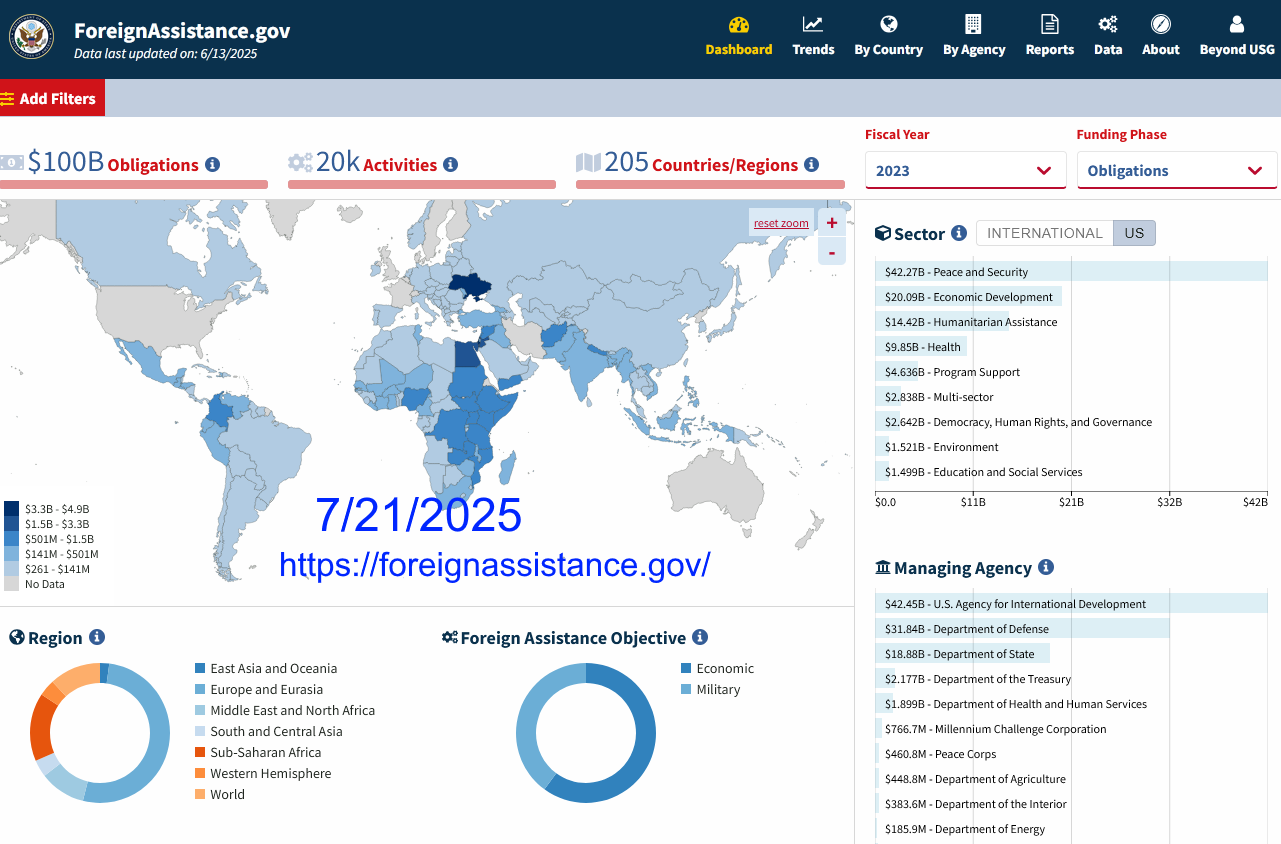Select Department of Defense bar
The image size is (1281, 844).
coord(1022,629)
